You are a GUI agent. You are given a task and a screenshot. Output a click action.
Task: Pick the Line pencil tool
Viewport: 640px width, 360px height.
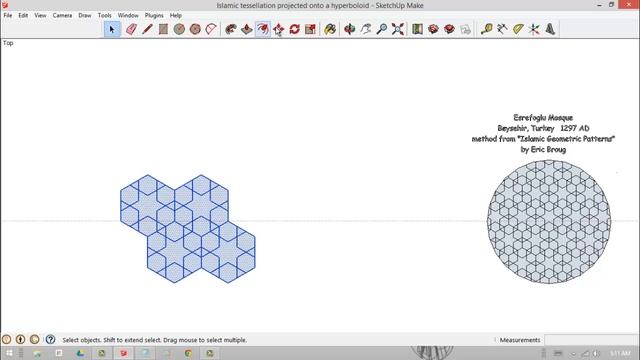coord(147,29)
